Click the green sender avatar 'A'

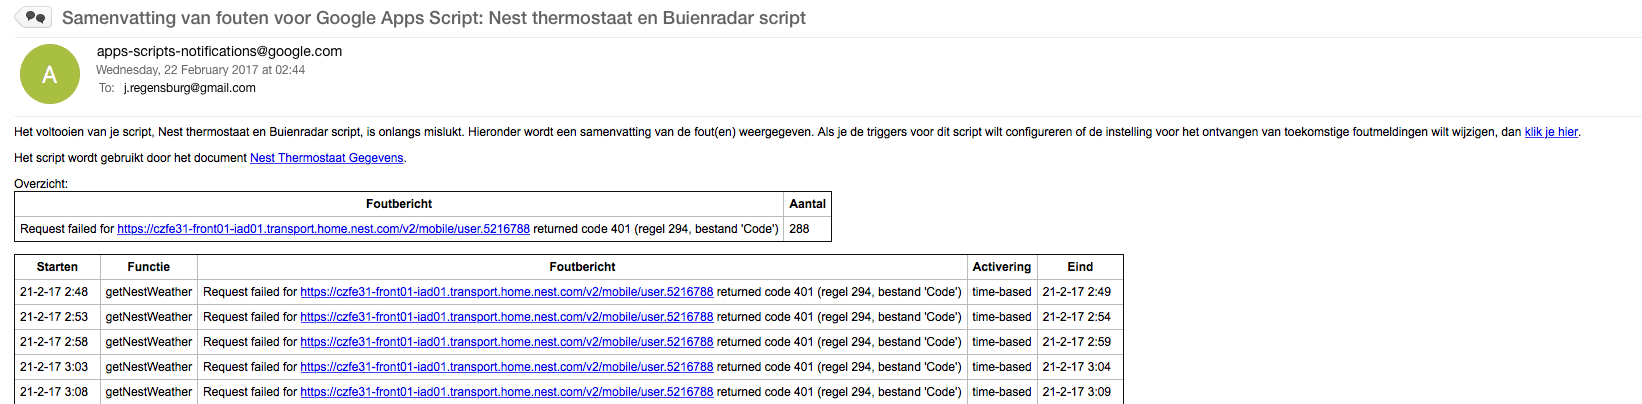tap(49, 74)
